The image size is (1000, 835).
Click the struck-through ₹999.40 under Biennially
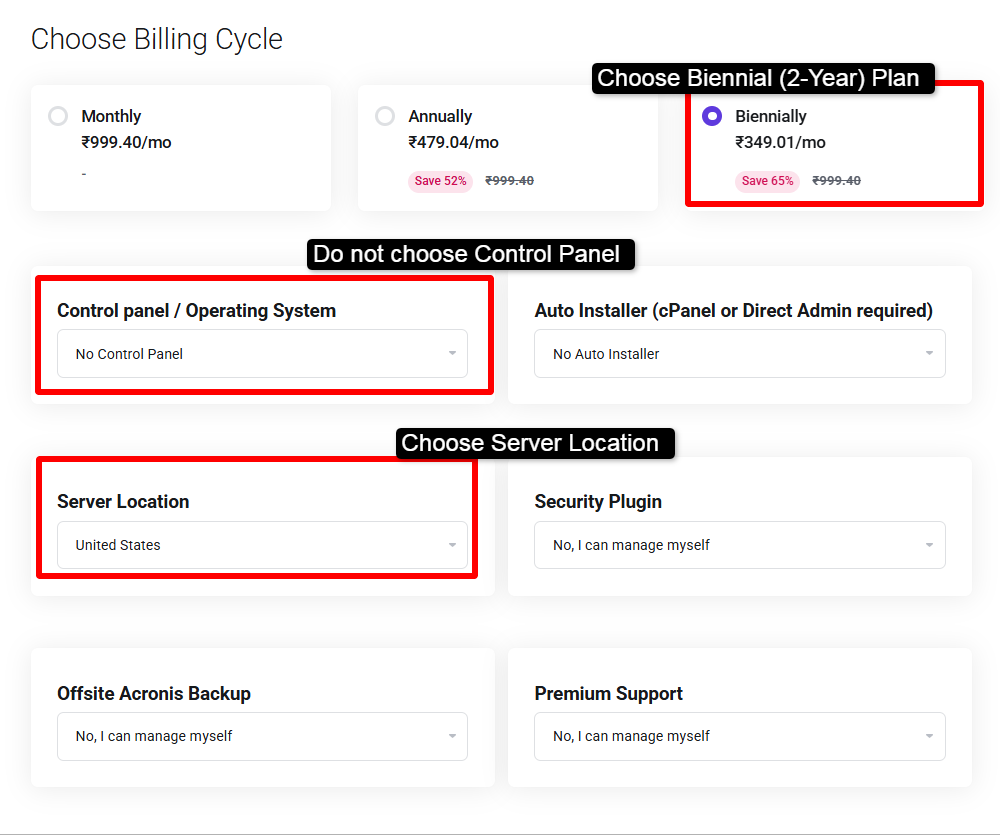(x=836, y=181)
